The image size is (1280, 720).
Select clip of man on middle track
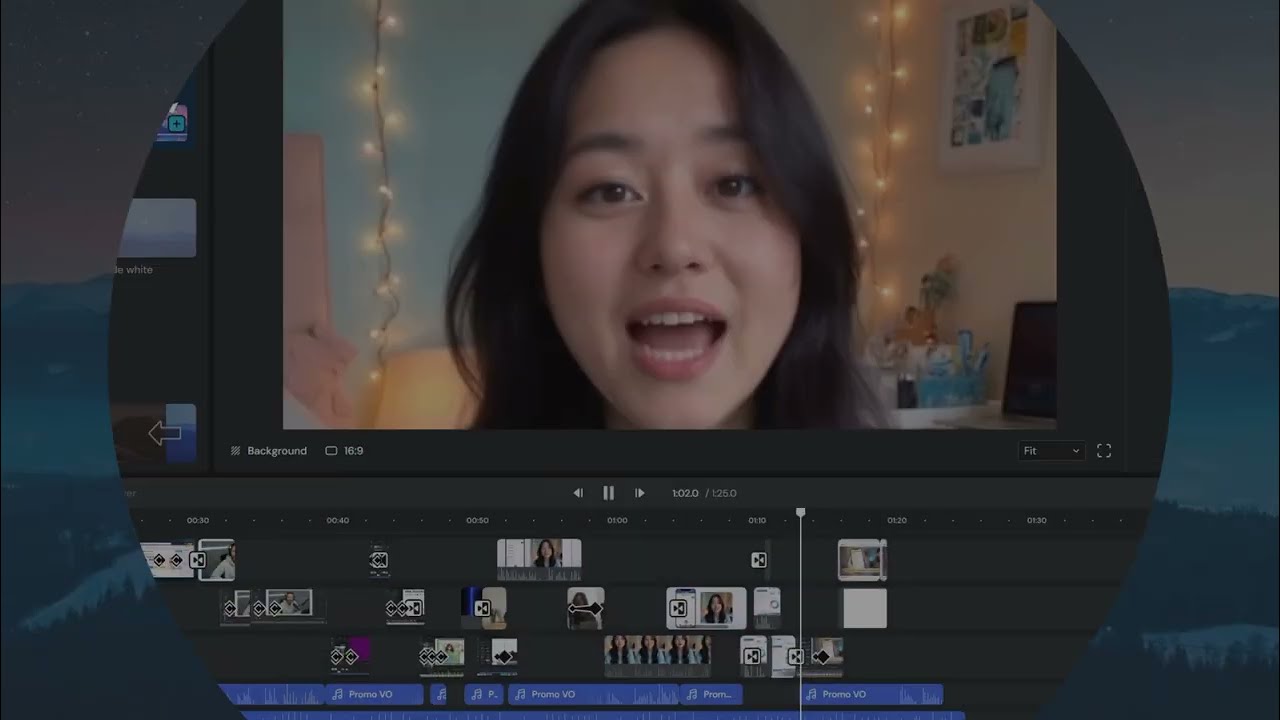[289, 603]
